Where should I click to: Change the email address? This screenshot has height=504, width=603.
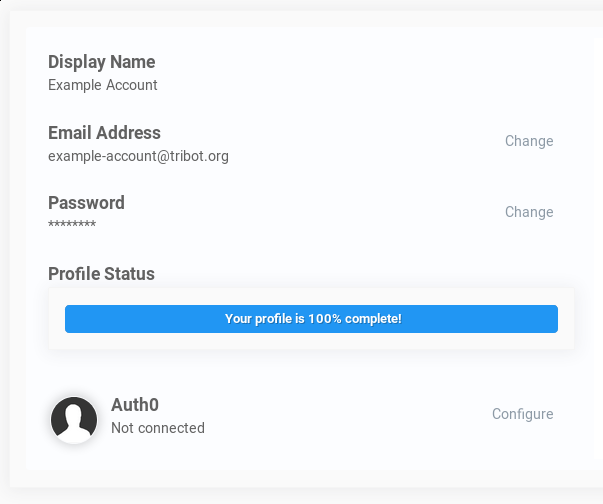529,141
